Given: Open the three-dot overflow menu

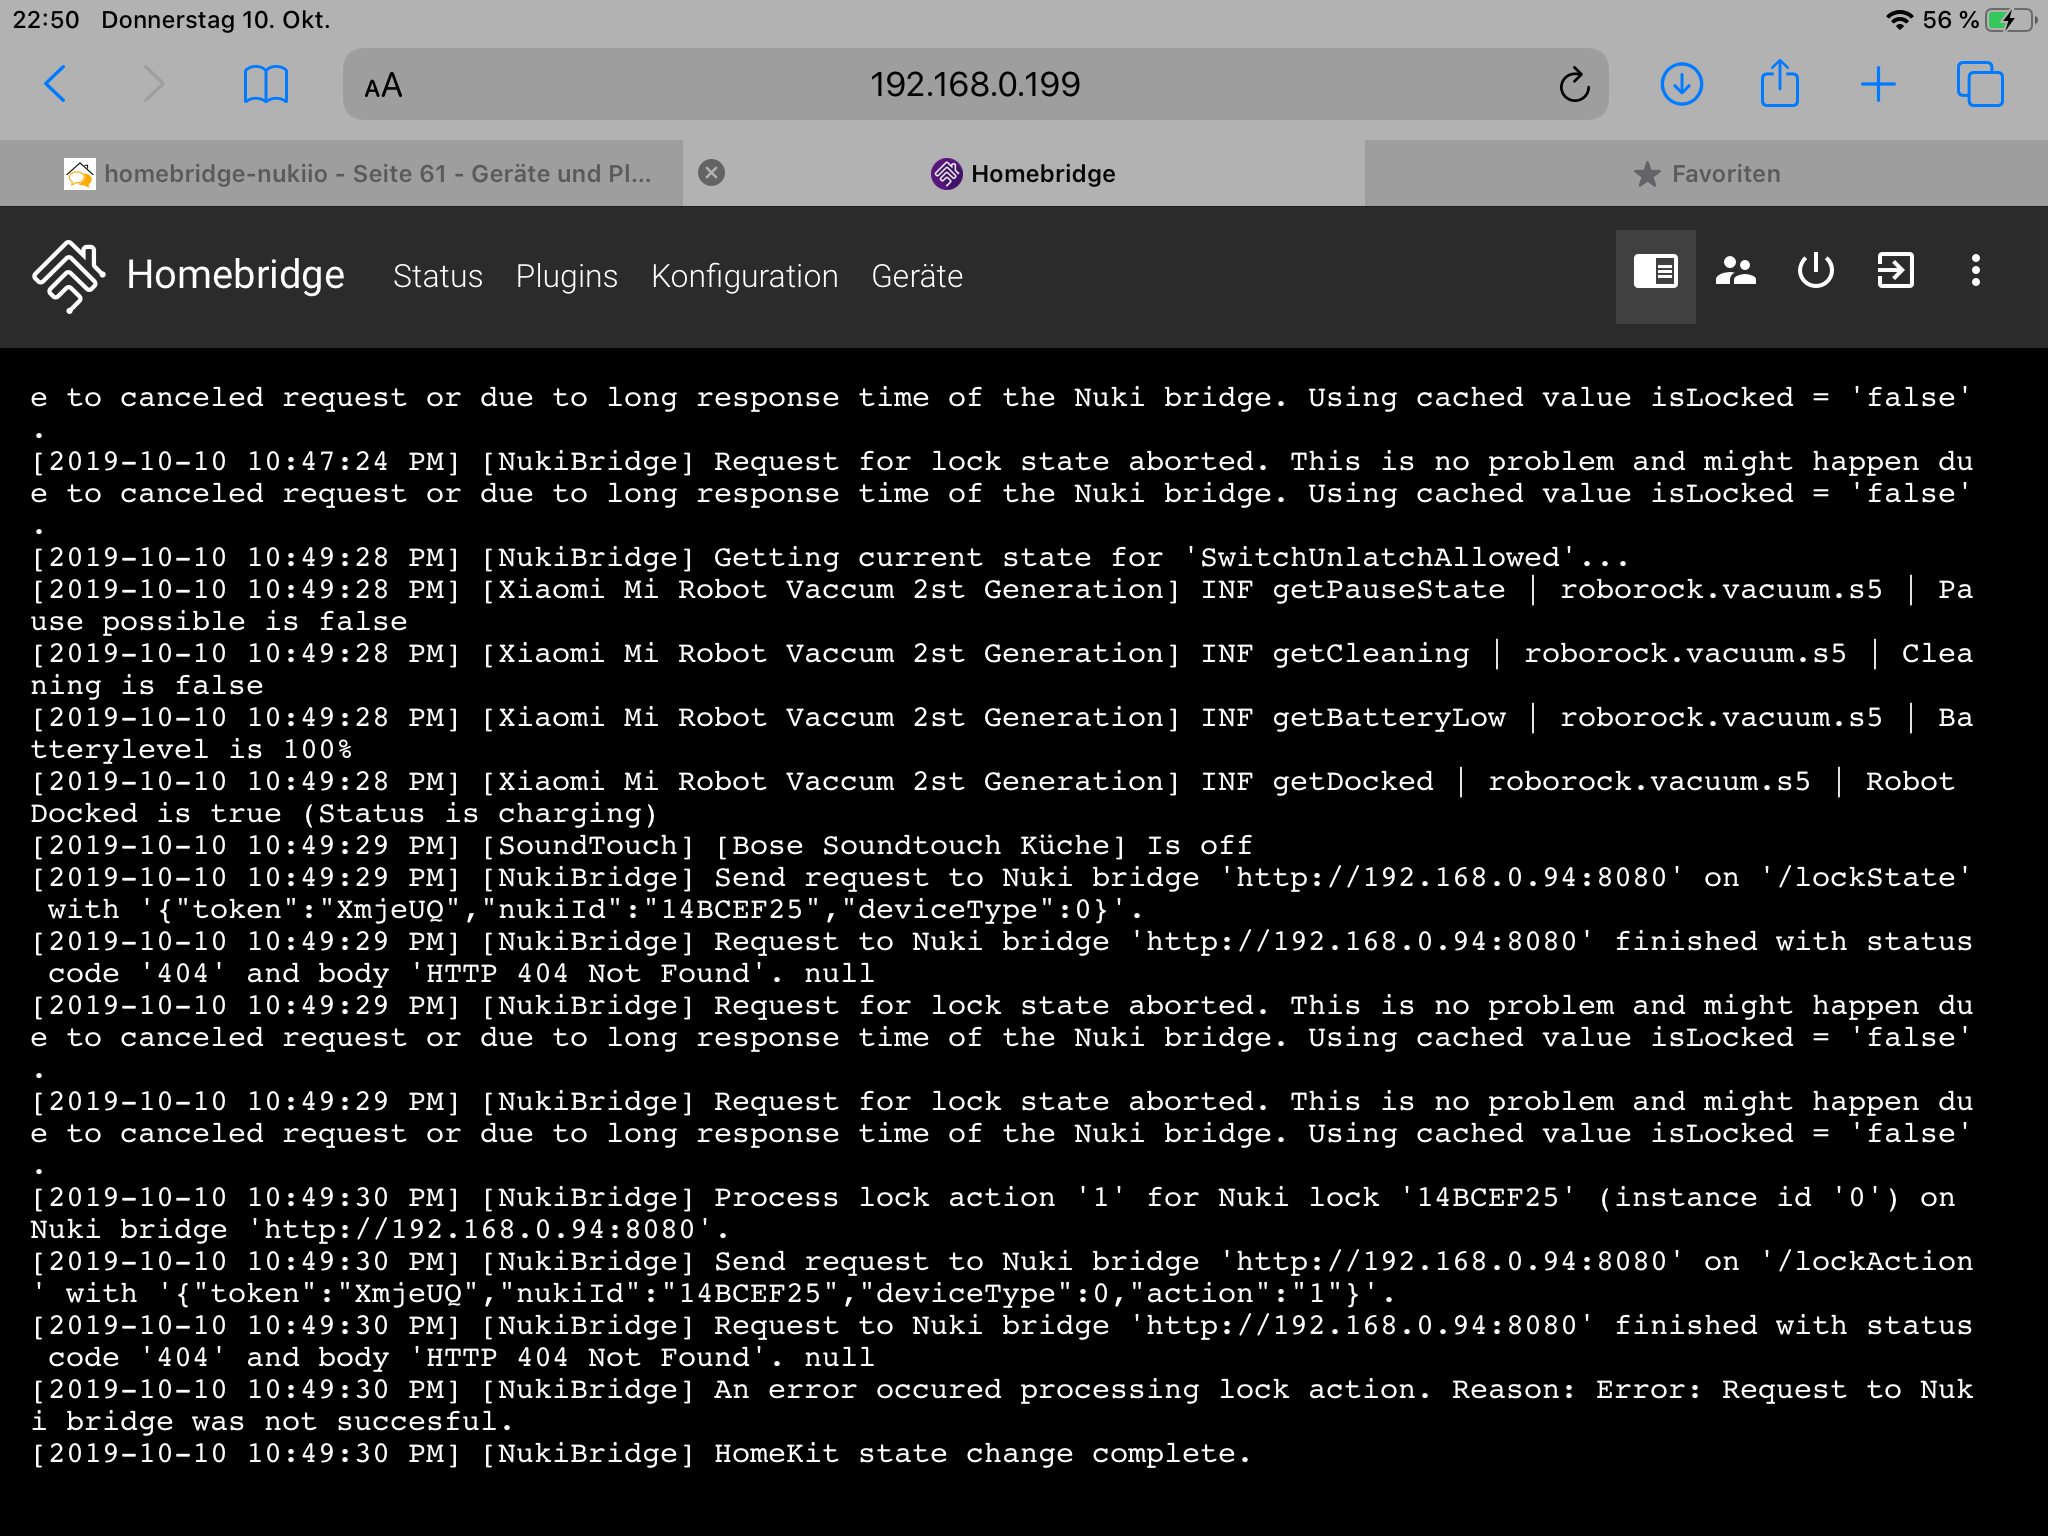Looking at the screenshot, I should (x=1975, y=272).
